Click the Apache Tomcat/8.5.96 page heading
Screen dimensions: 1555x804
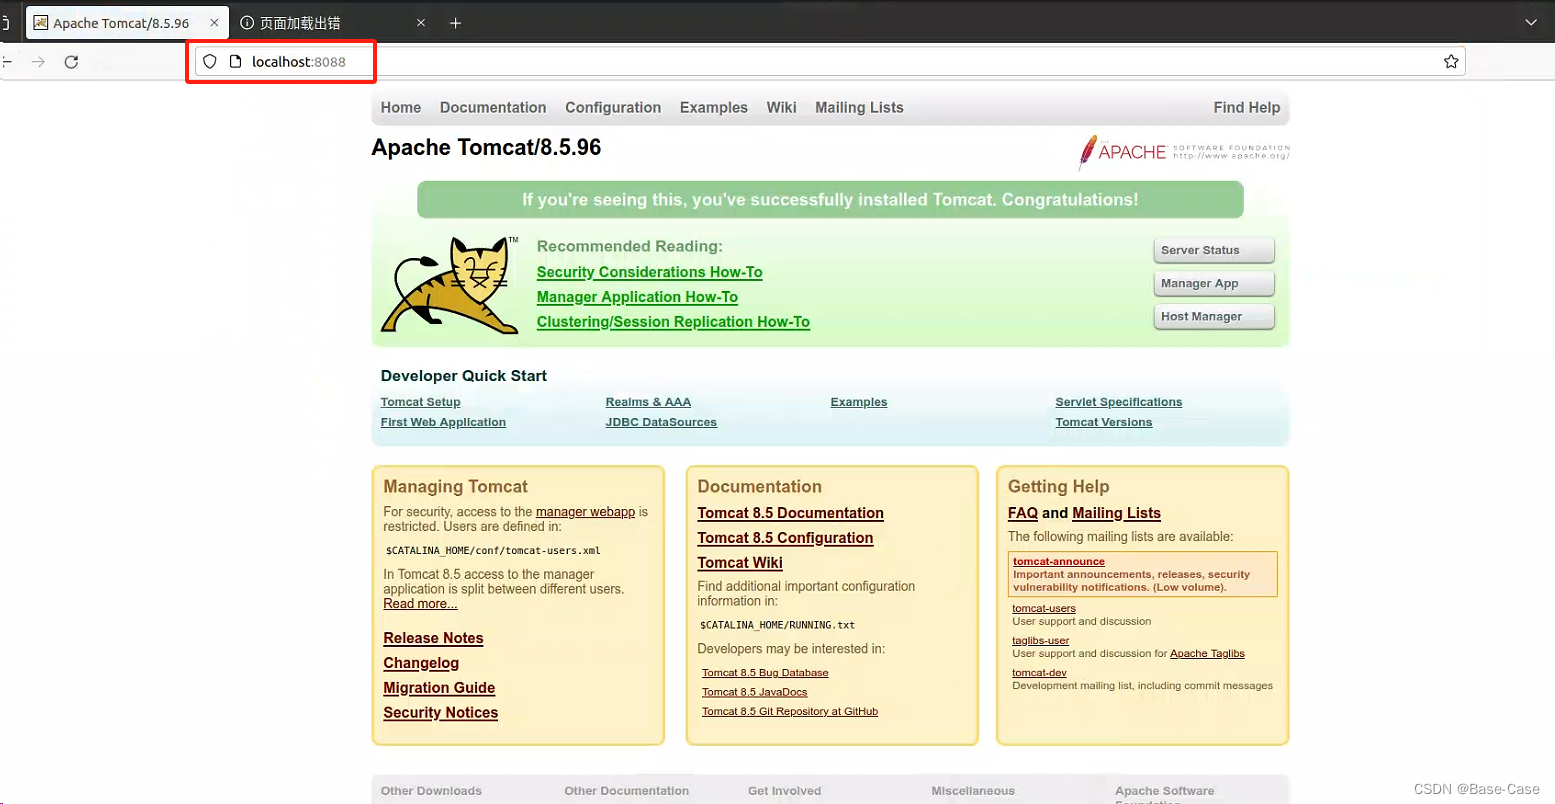486,148
